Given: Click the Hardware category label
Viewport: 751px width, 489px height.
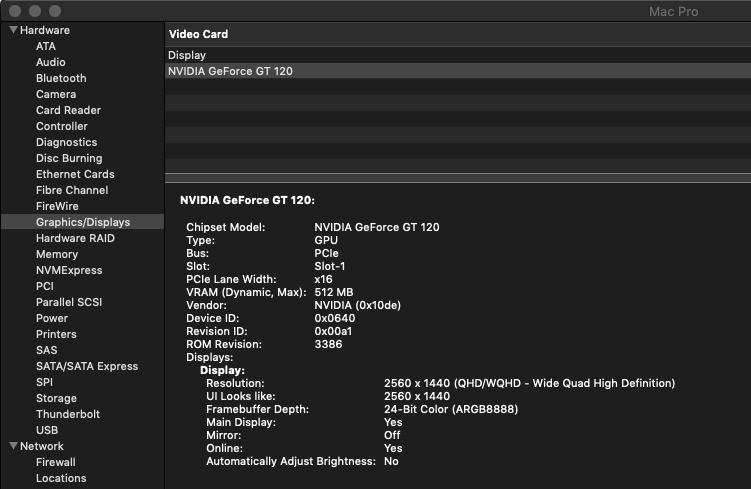Looking at the screenshot, I should pos(45,30).
